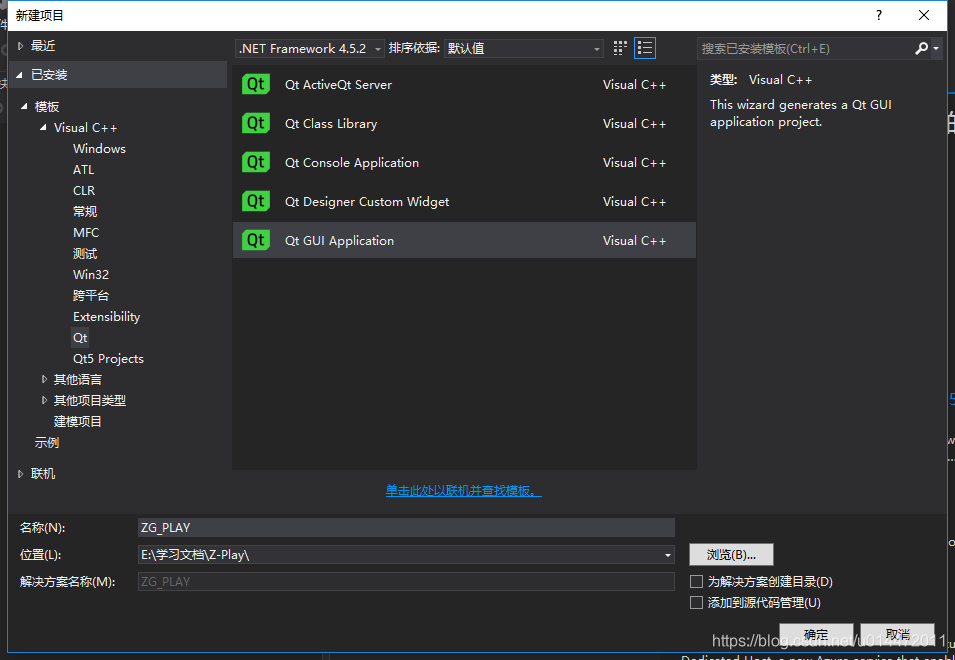Confirm with the 确定 button
Viewport: 955px width, 660px height.
[816, 634]
